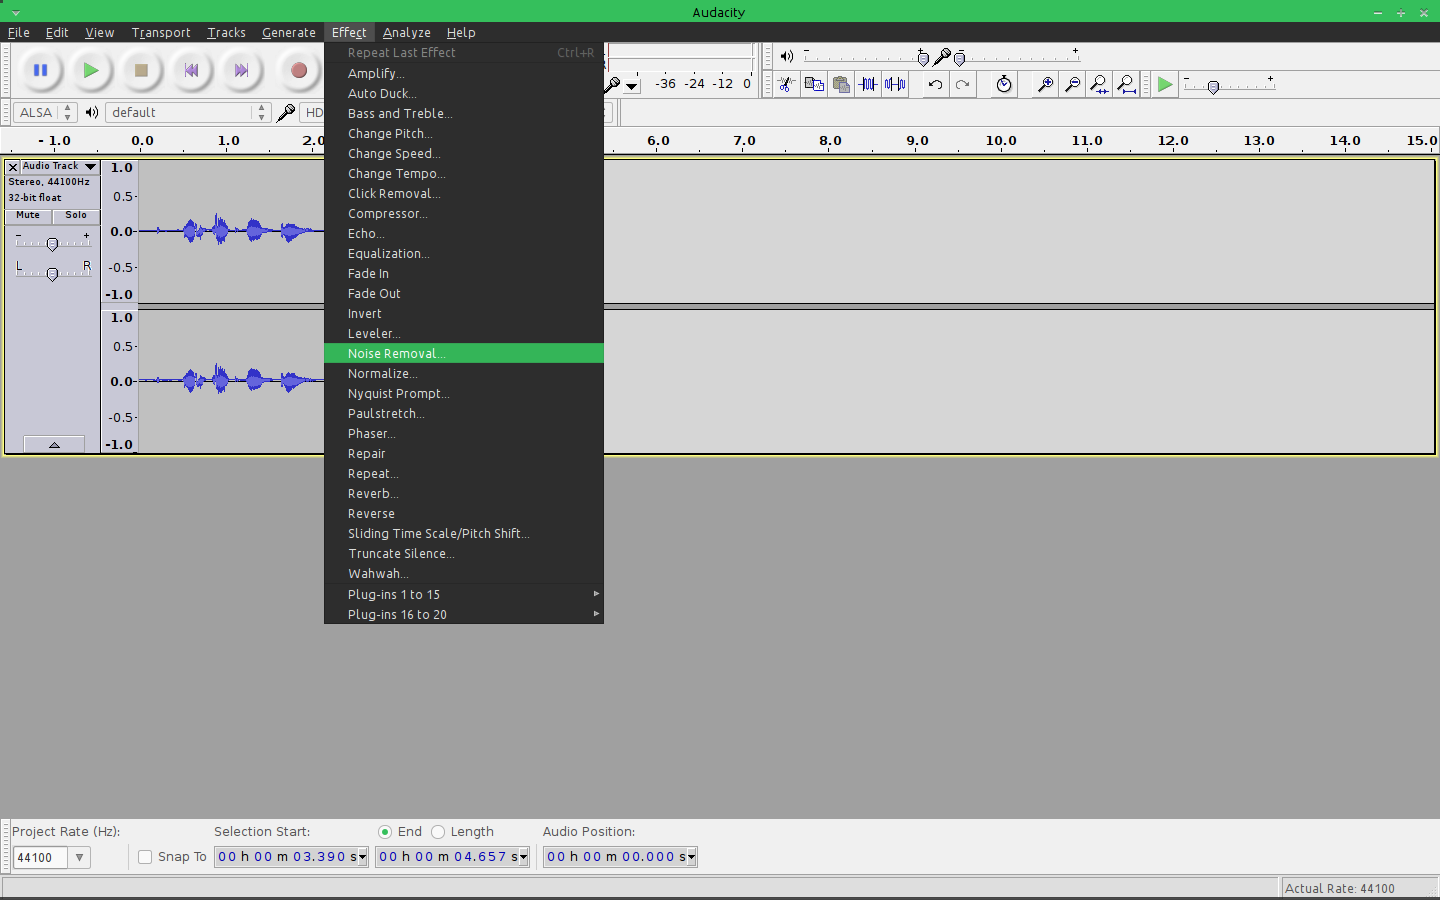Start playback with the green Play button
The height and width of the screenshot is (900, 1440).
[x=90, y=70]
